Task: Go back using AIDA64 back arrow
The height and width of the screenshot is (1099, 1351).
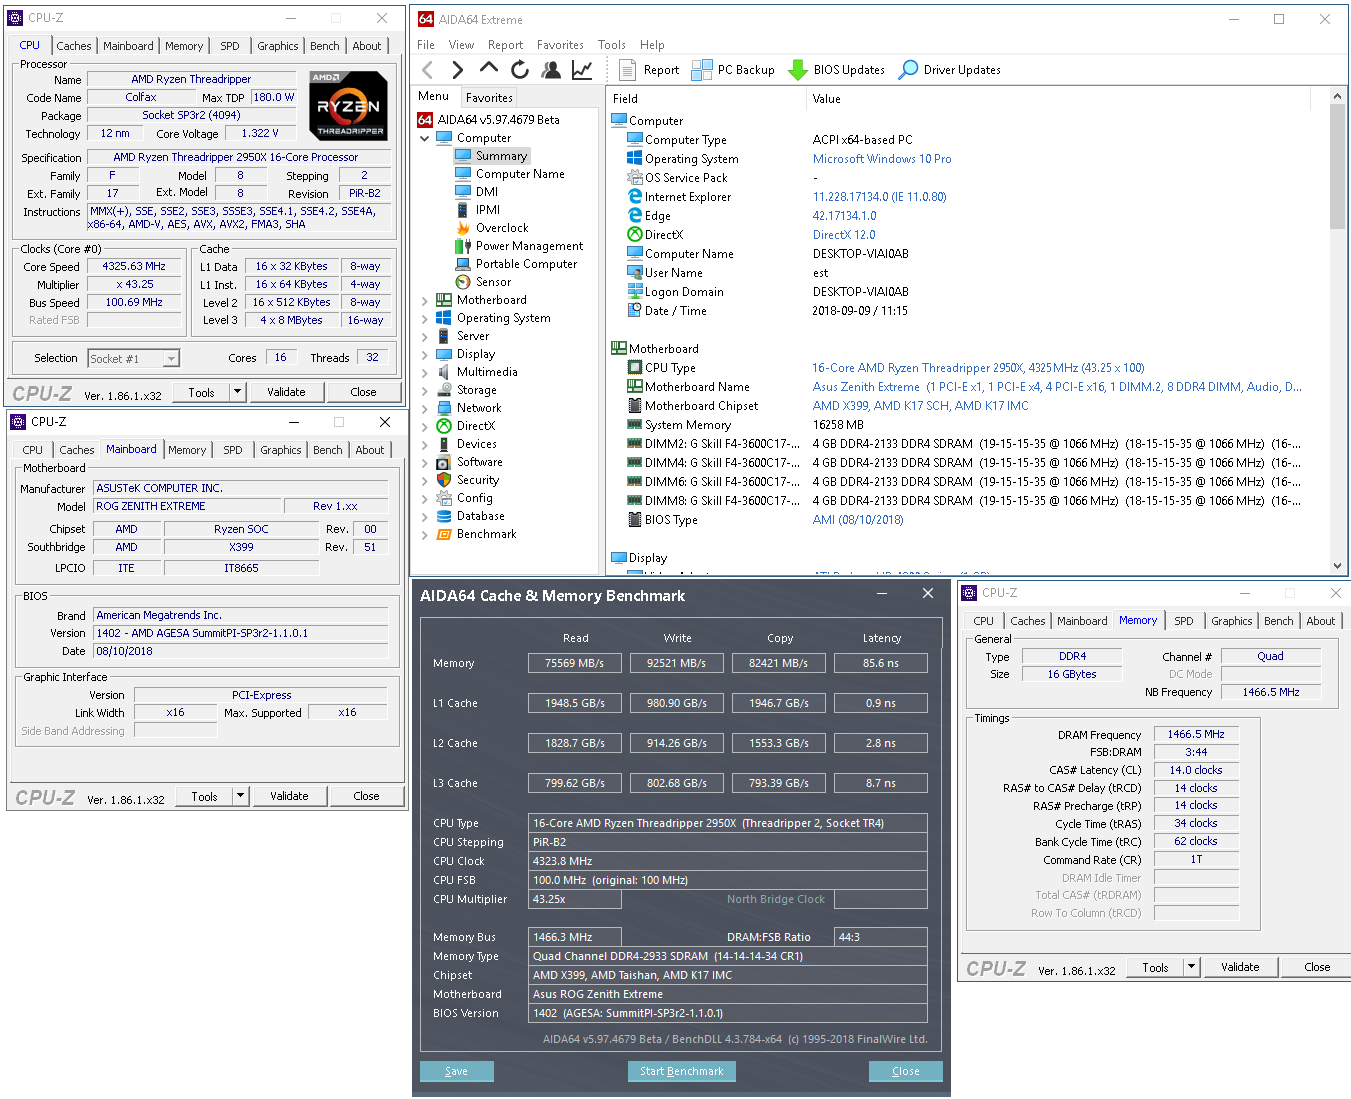Action: [428, 69]
